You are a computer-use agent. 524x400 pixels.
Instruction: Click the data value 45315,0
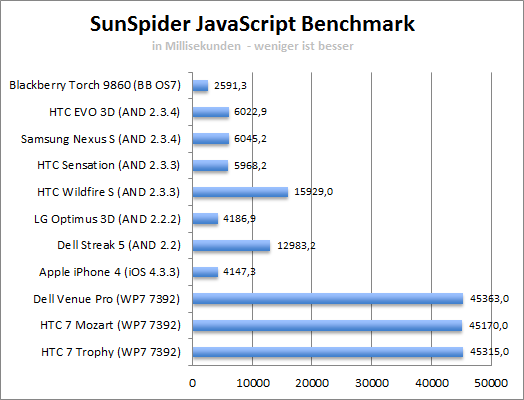click(x=489, y=352)
